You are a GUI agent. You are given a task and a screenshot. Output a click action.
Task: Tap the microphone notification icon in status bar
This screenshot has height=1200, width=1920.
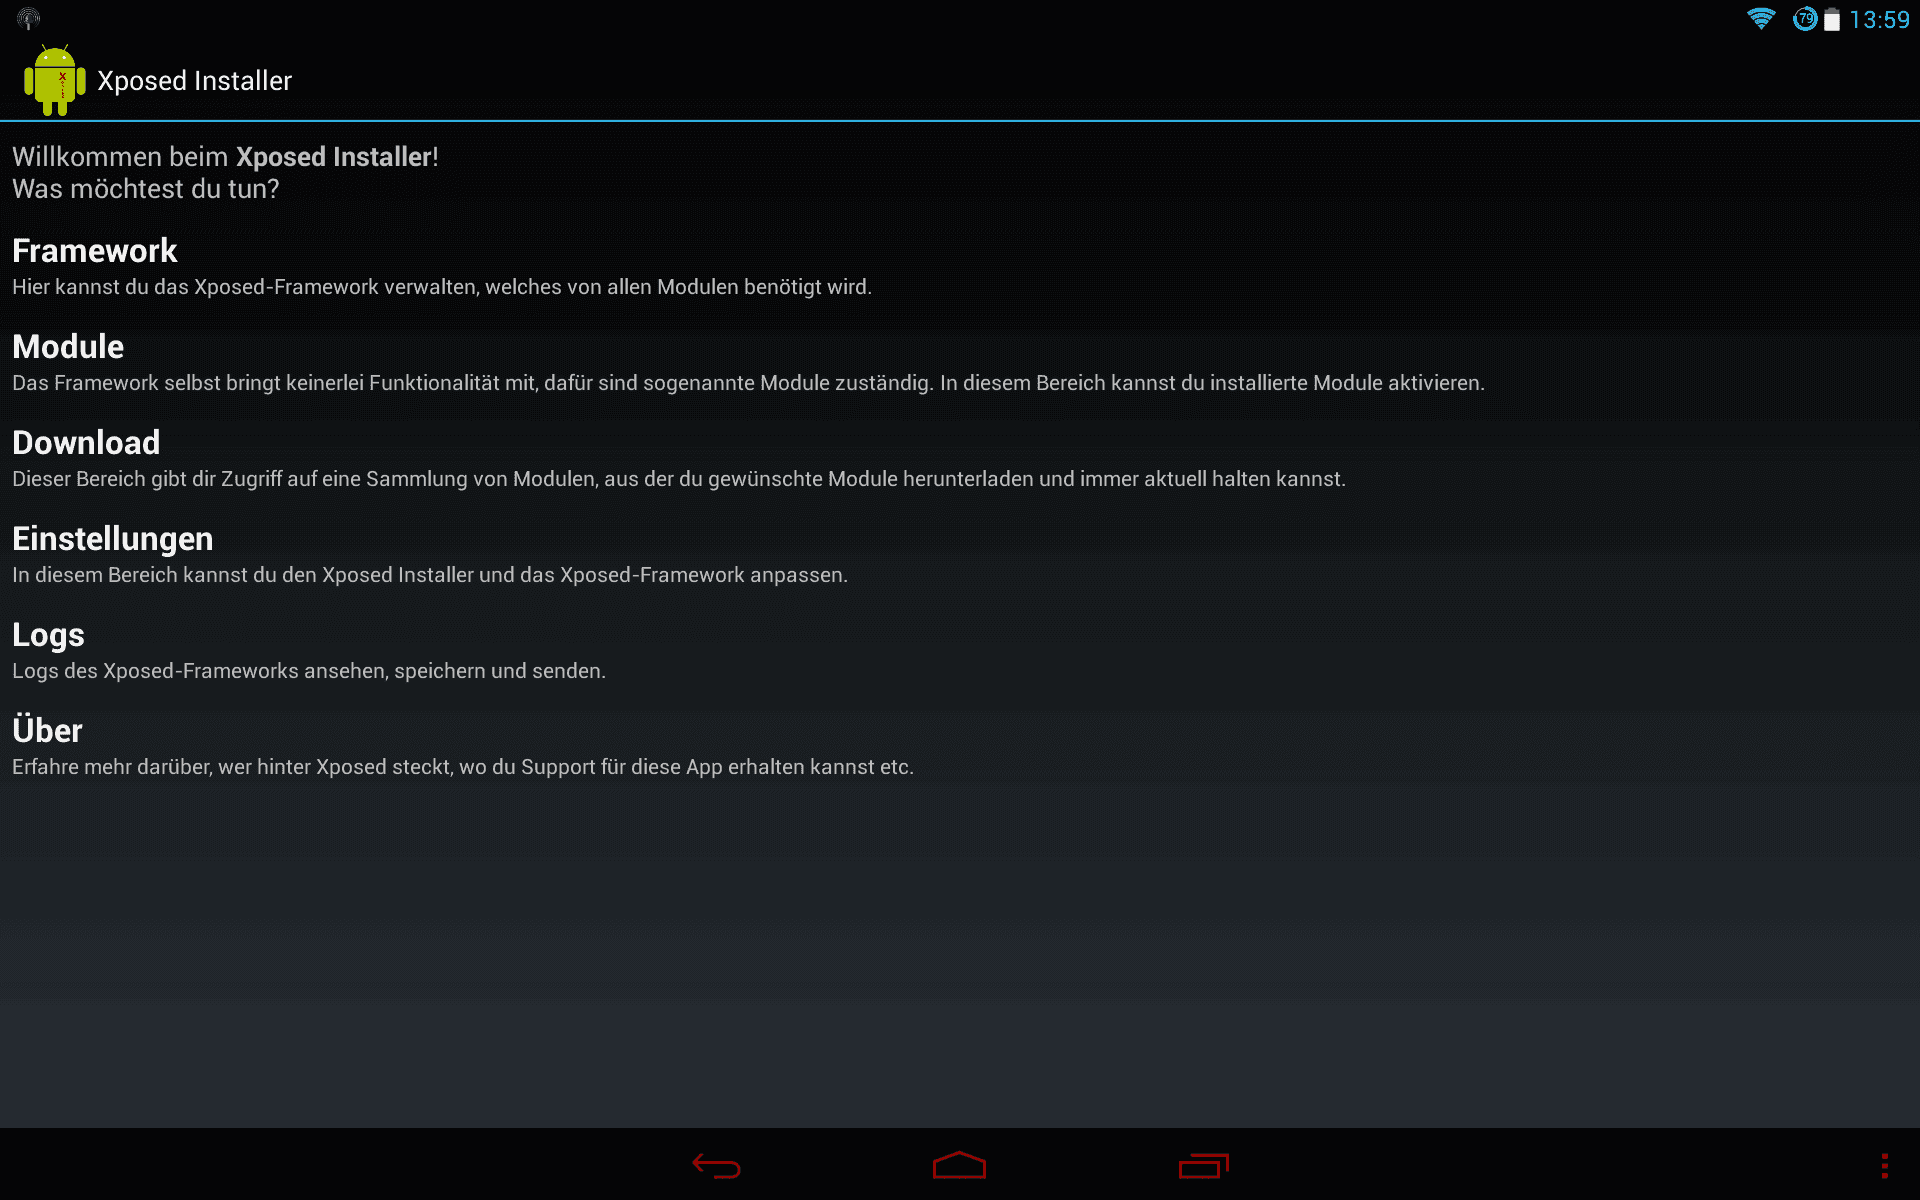(x=29, y=19)
